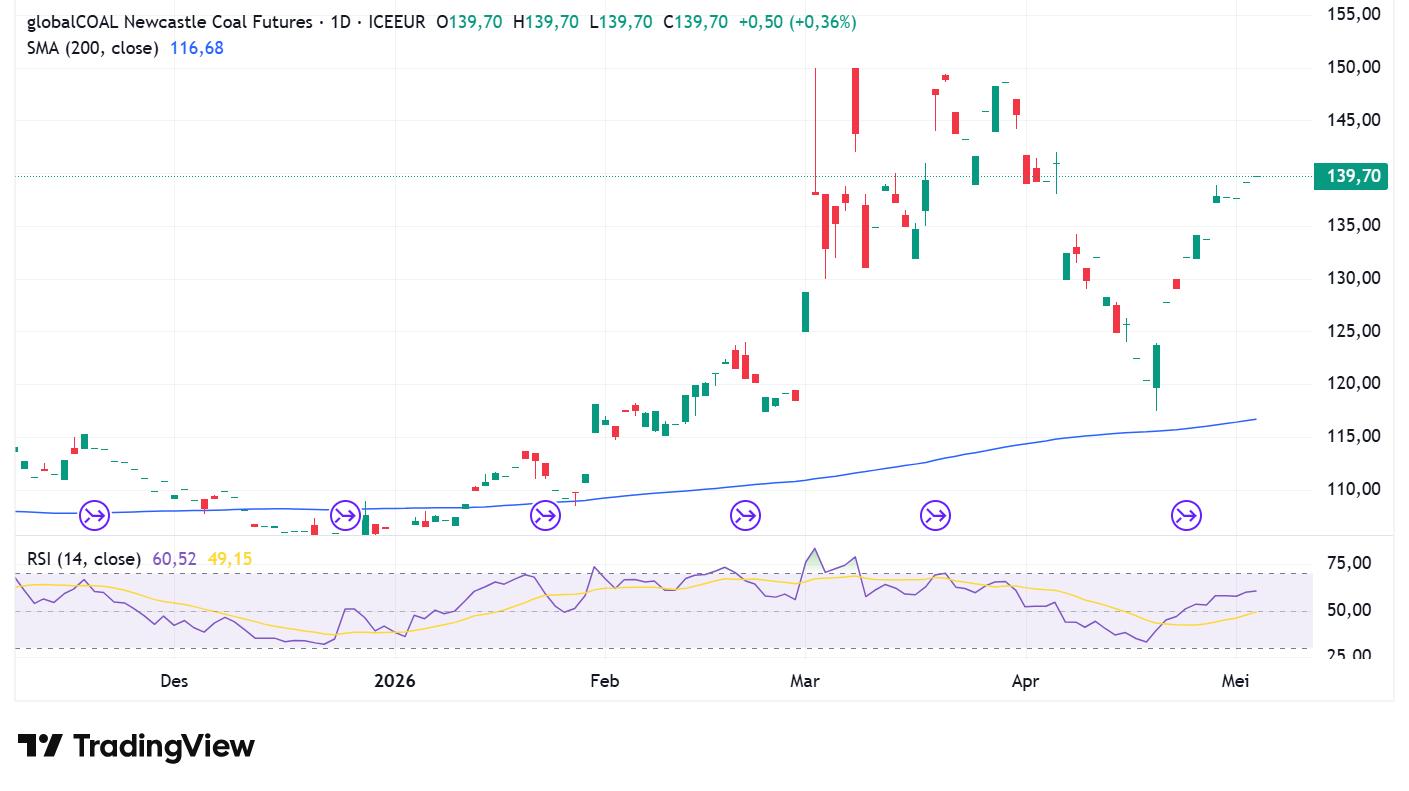Click the SMA value 116,68

tap(197, 48)
